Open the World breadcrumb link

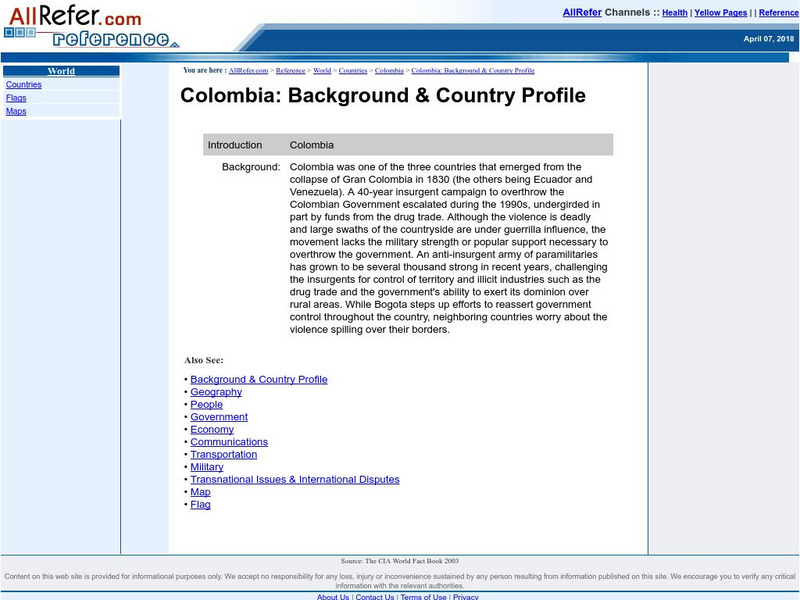pyautogui.click(x=322, y=71)
